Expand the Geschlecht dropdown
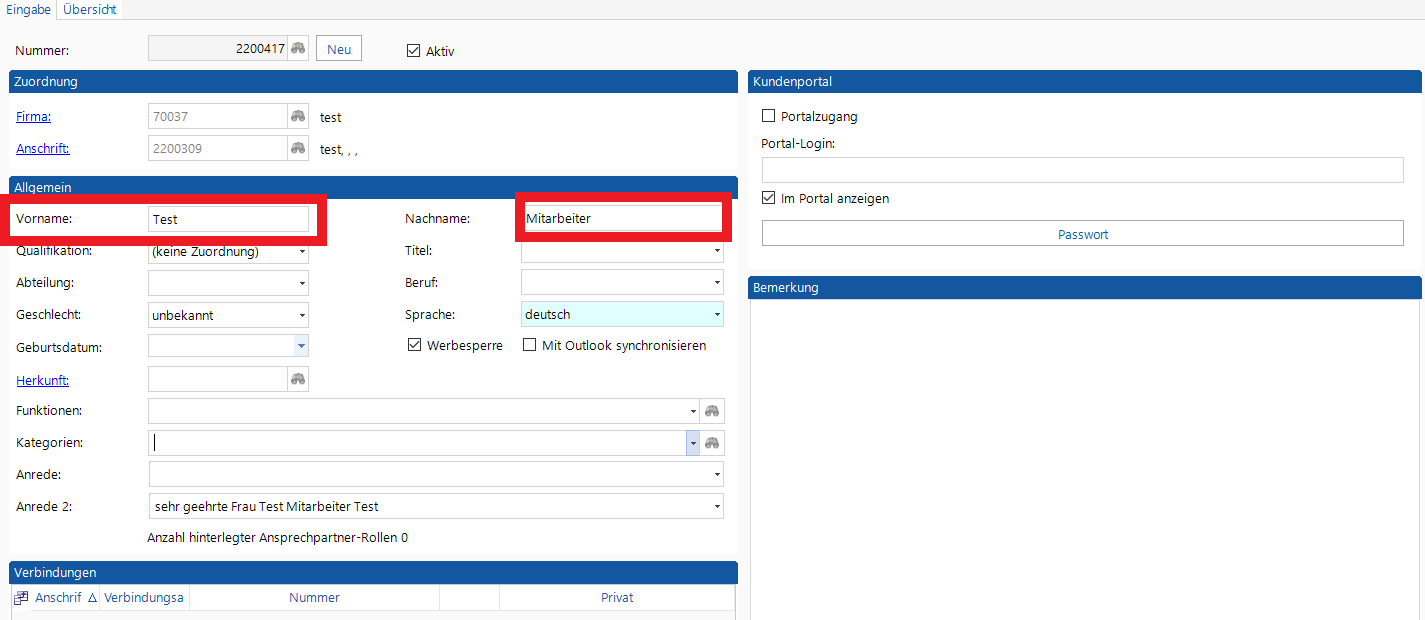The image size is (1425, 620). tap(301, 315)
